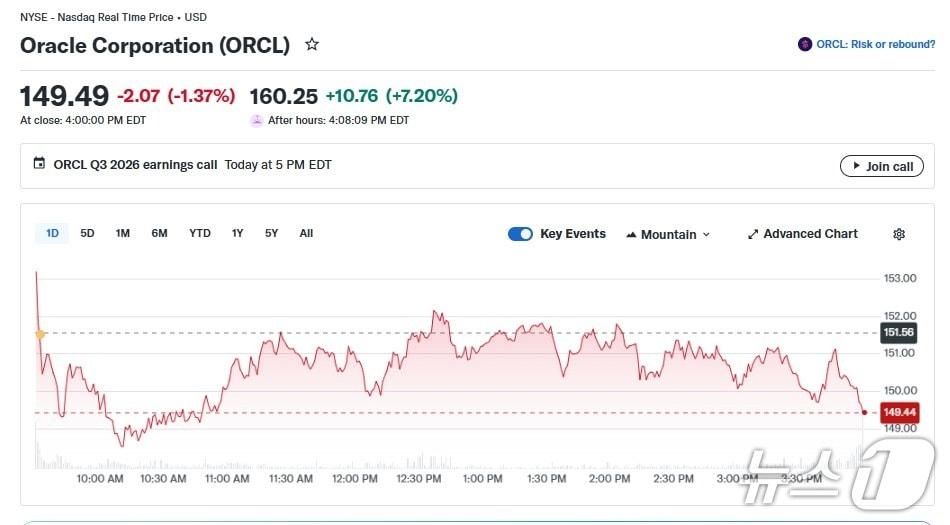Screen dimensions: 950x525
Task: Click the orange key event marker on chart
Action: coord(40,334)
